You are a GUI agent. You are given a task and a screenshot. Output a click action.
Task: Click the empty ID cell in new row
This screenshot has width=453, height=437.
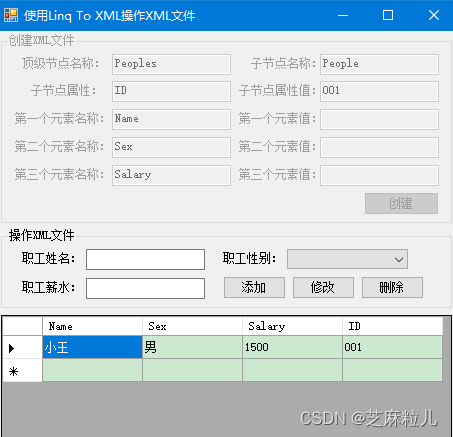pos(392,370)
